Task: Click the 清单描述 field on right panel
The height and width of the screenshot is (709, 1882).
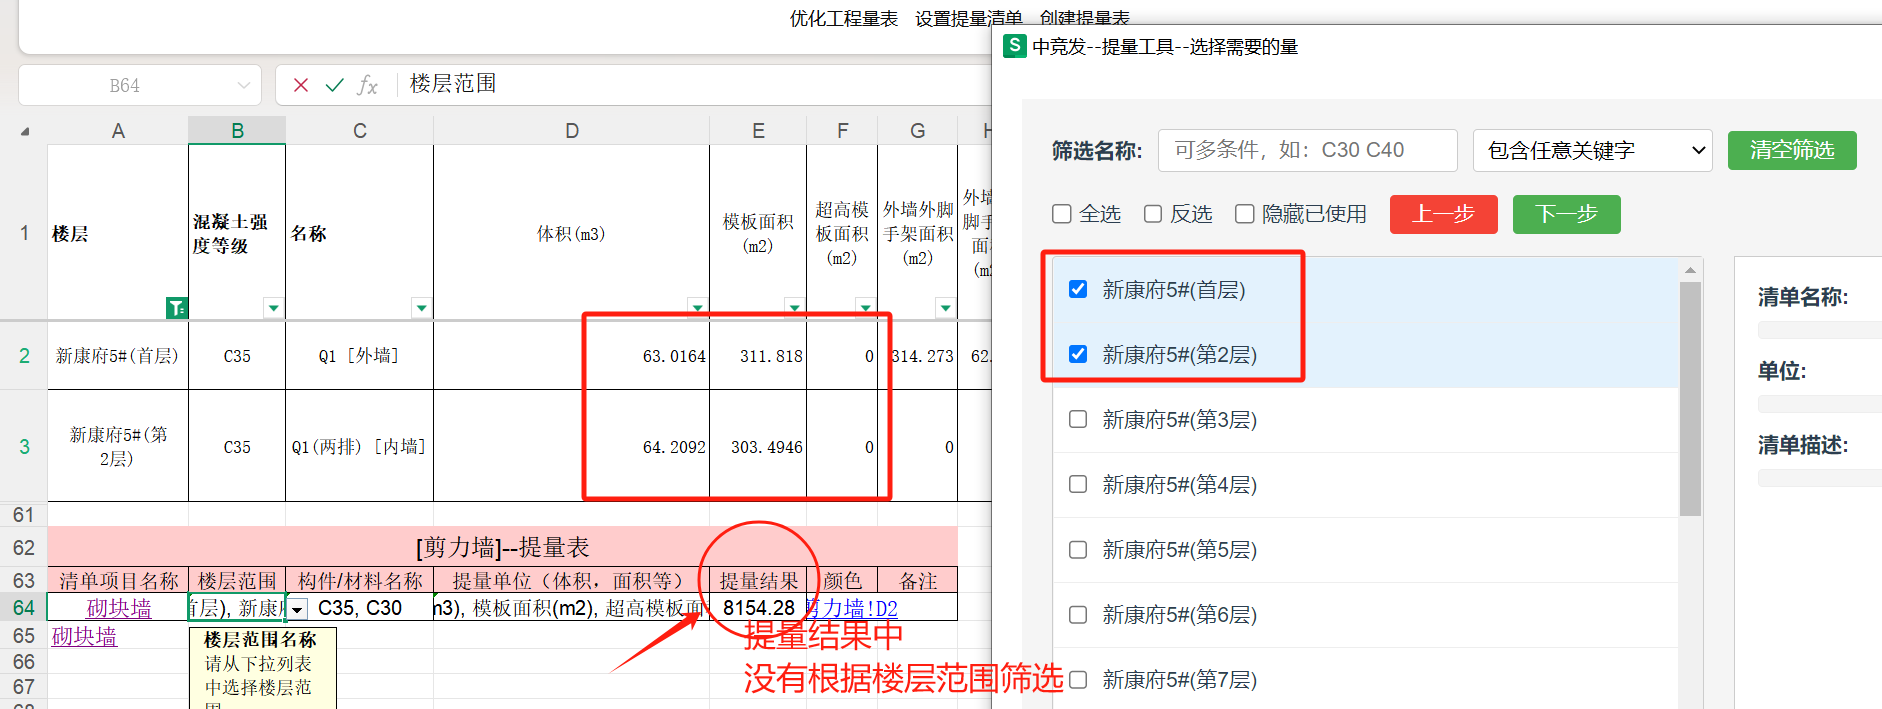Action: (1820, 478)
